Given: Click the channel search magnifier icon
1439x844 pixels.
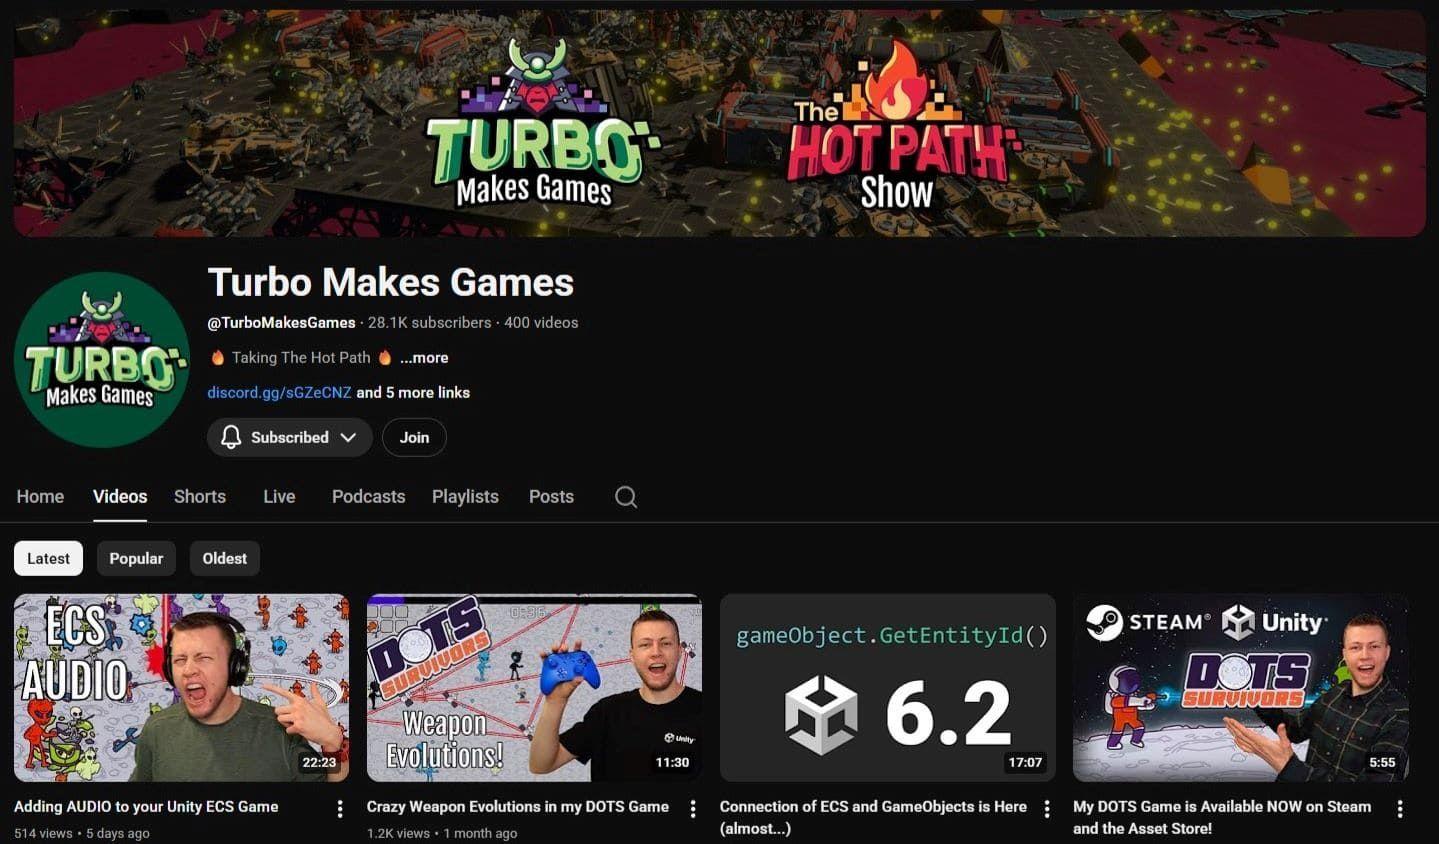Looking at the screenshot, I should 626,497.
